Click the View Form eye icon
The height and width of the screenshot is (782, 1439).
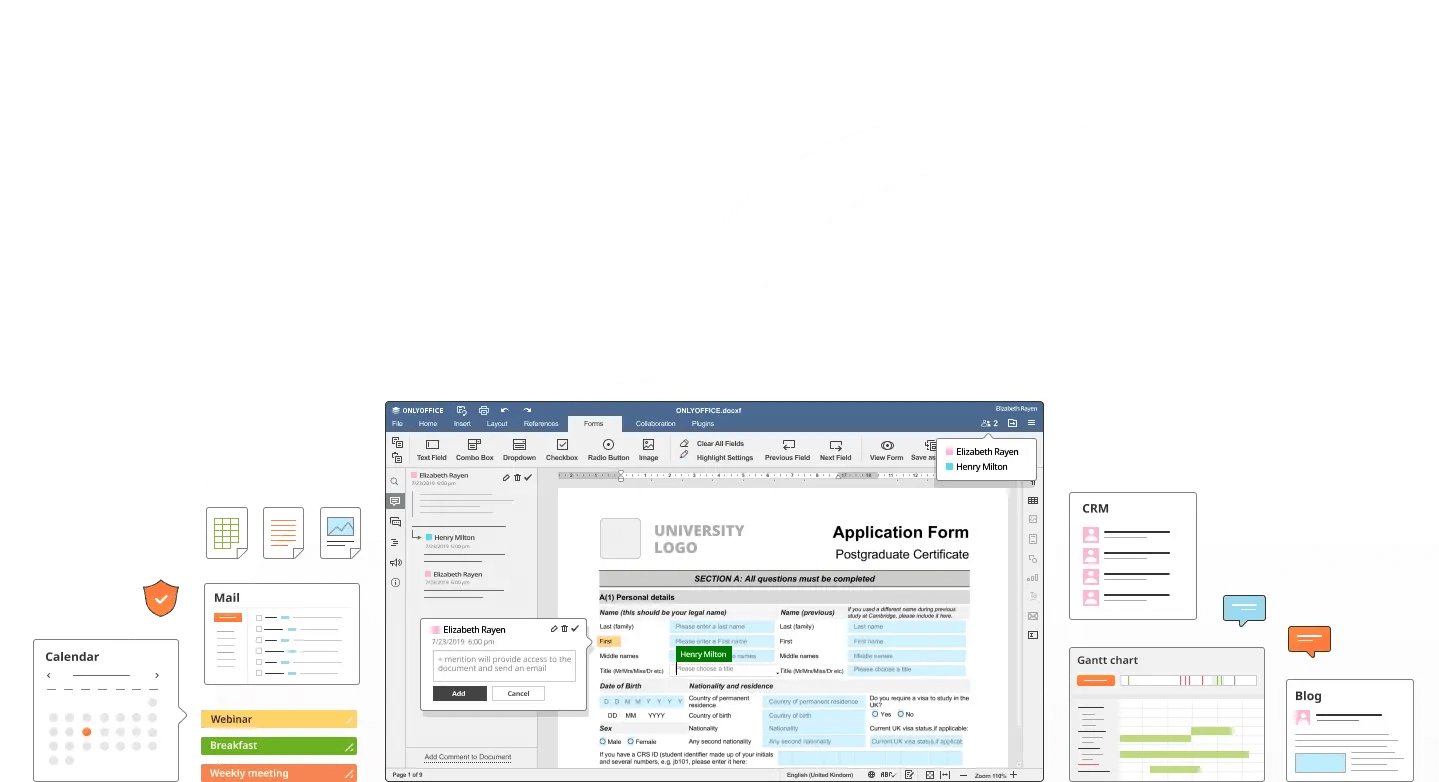pyautogui.click(x=887, y=445)
